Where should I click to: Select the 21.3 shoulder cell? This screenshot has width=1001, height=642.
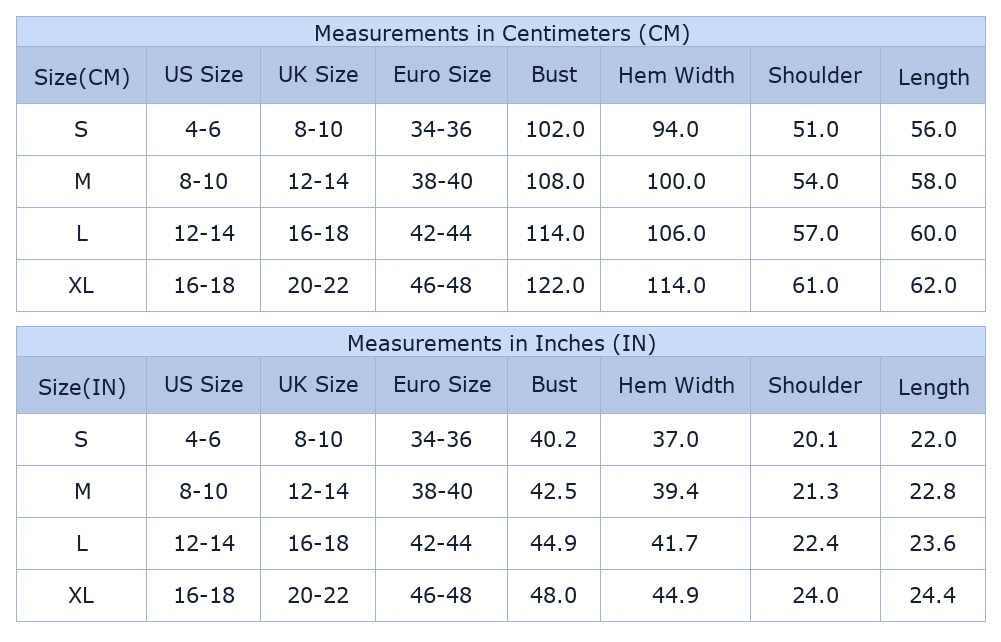click(815, 491)
